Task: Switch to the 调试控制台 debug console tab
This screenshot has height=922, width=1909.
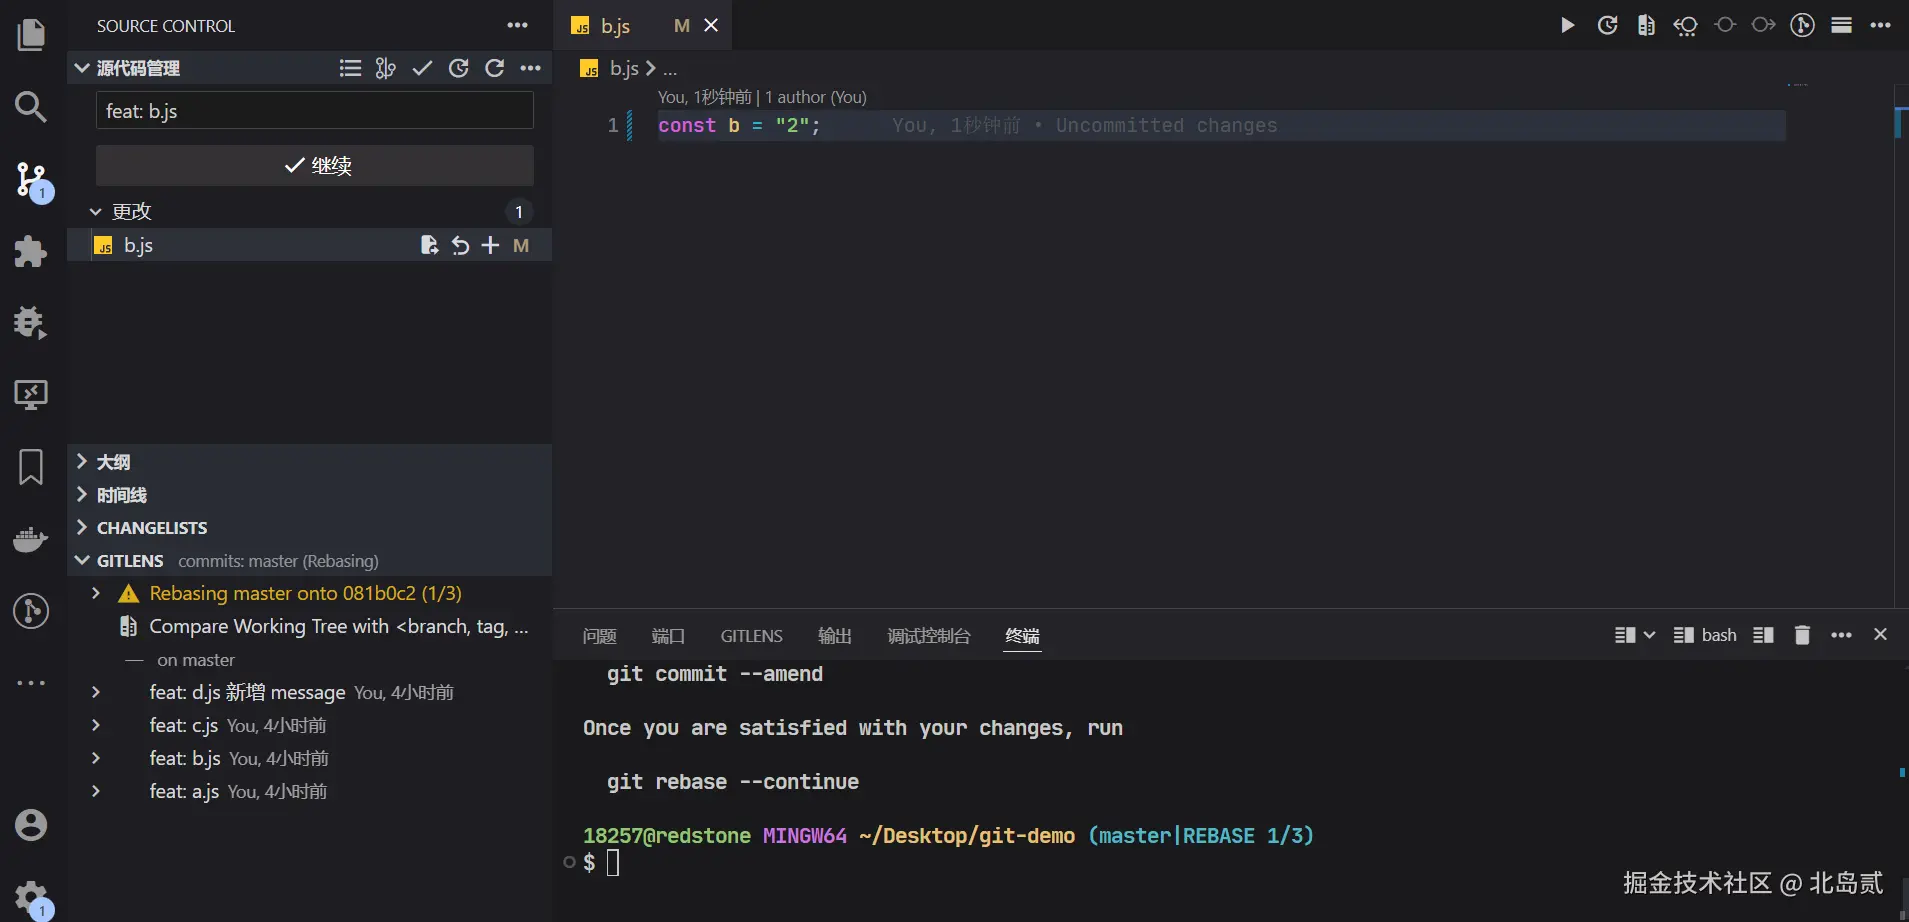Action: pos(928,636)
